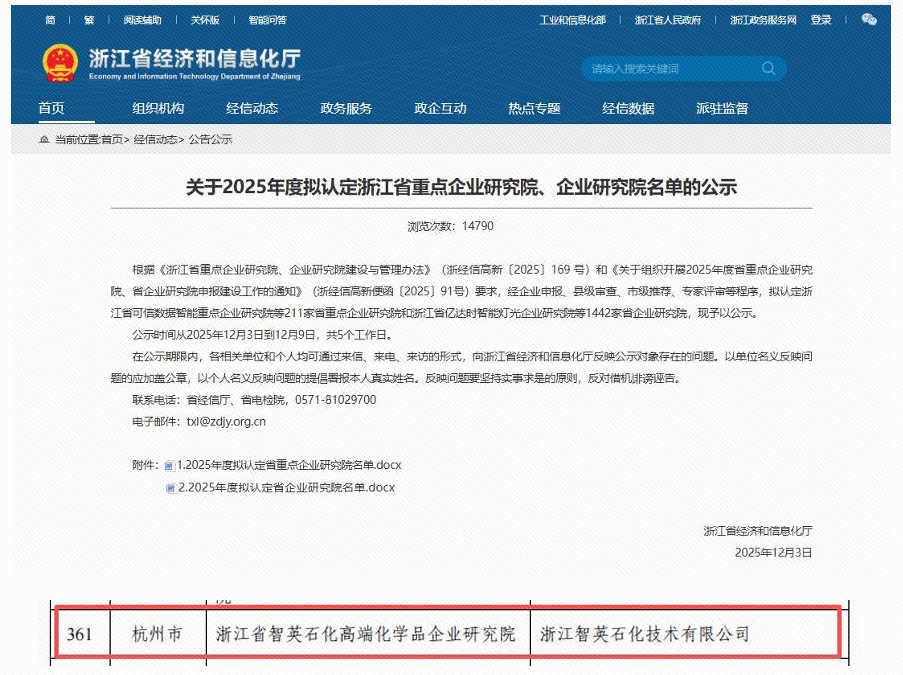Open 阅读辅助 reading assistance
The height and width of the screenshot is (675, 903).
coord(143,20)
